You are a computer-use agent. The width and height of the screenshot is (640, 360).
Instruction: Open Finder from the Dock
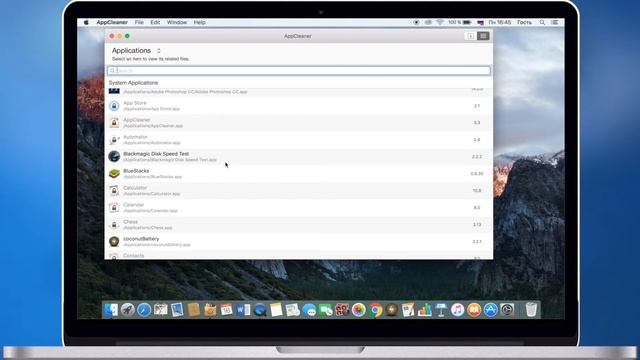pos(111,310)
